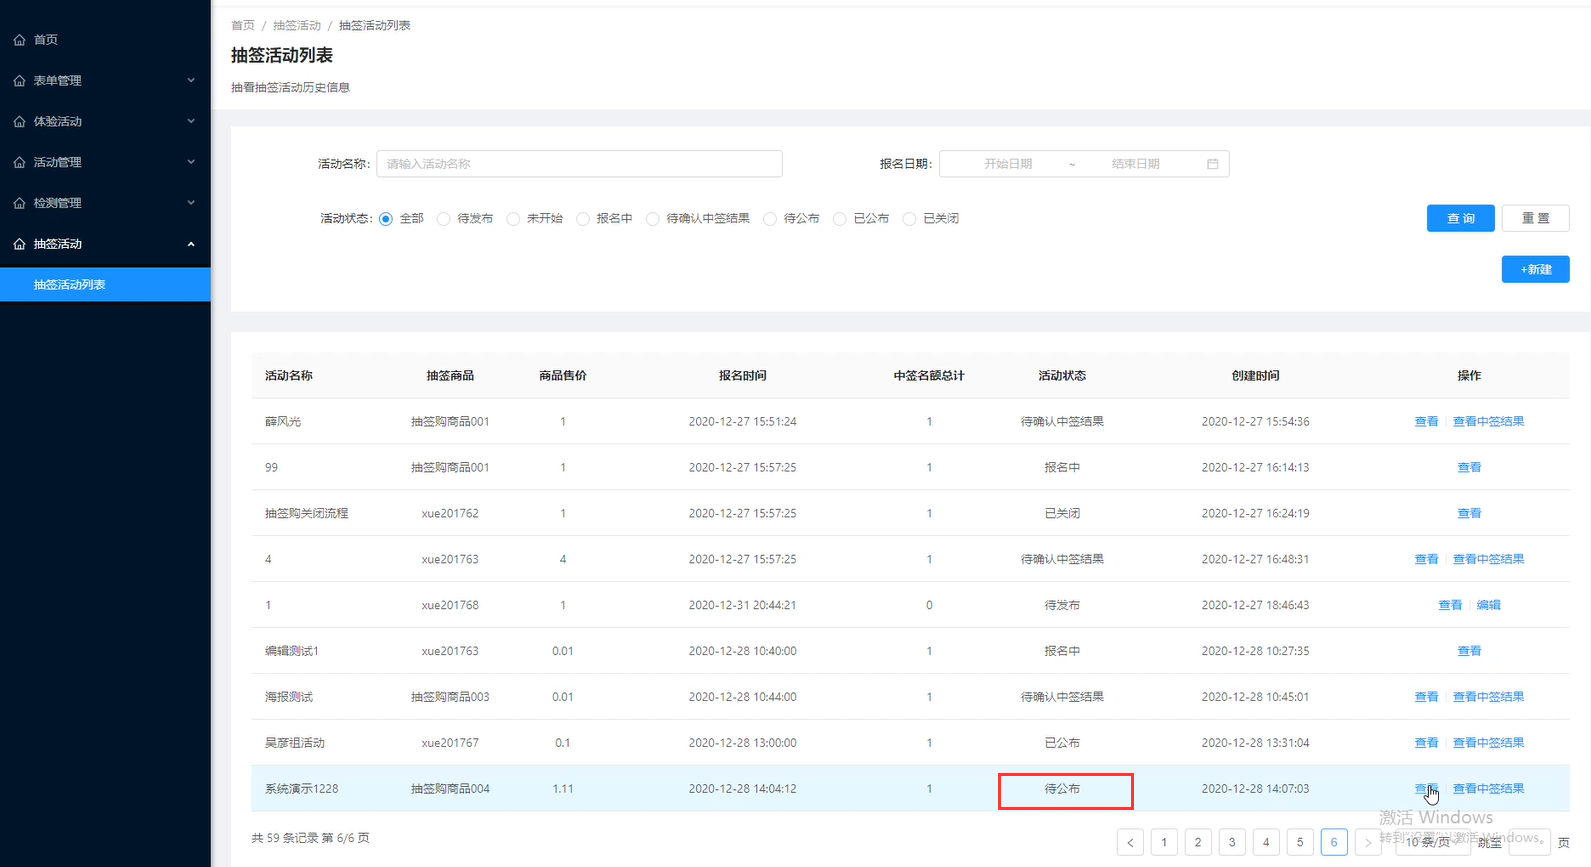Image resolution: width=1591 pixels, height=867 pixels.
Task: Click 查看 for 抽签购关闭流程 row
Action: pos(1469,514)
